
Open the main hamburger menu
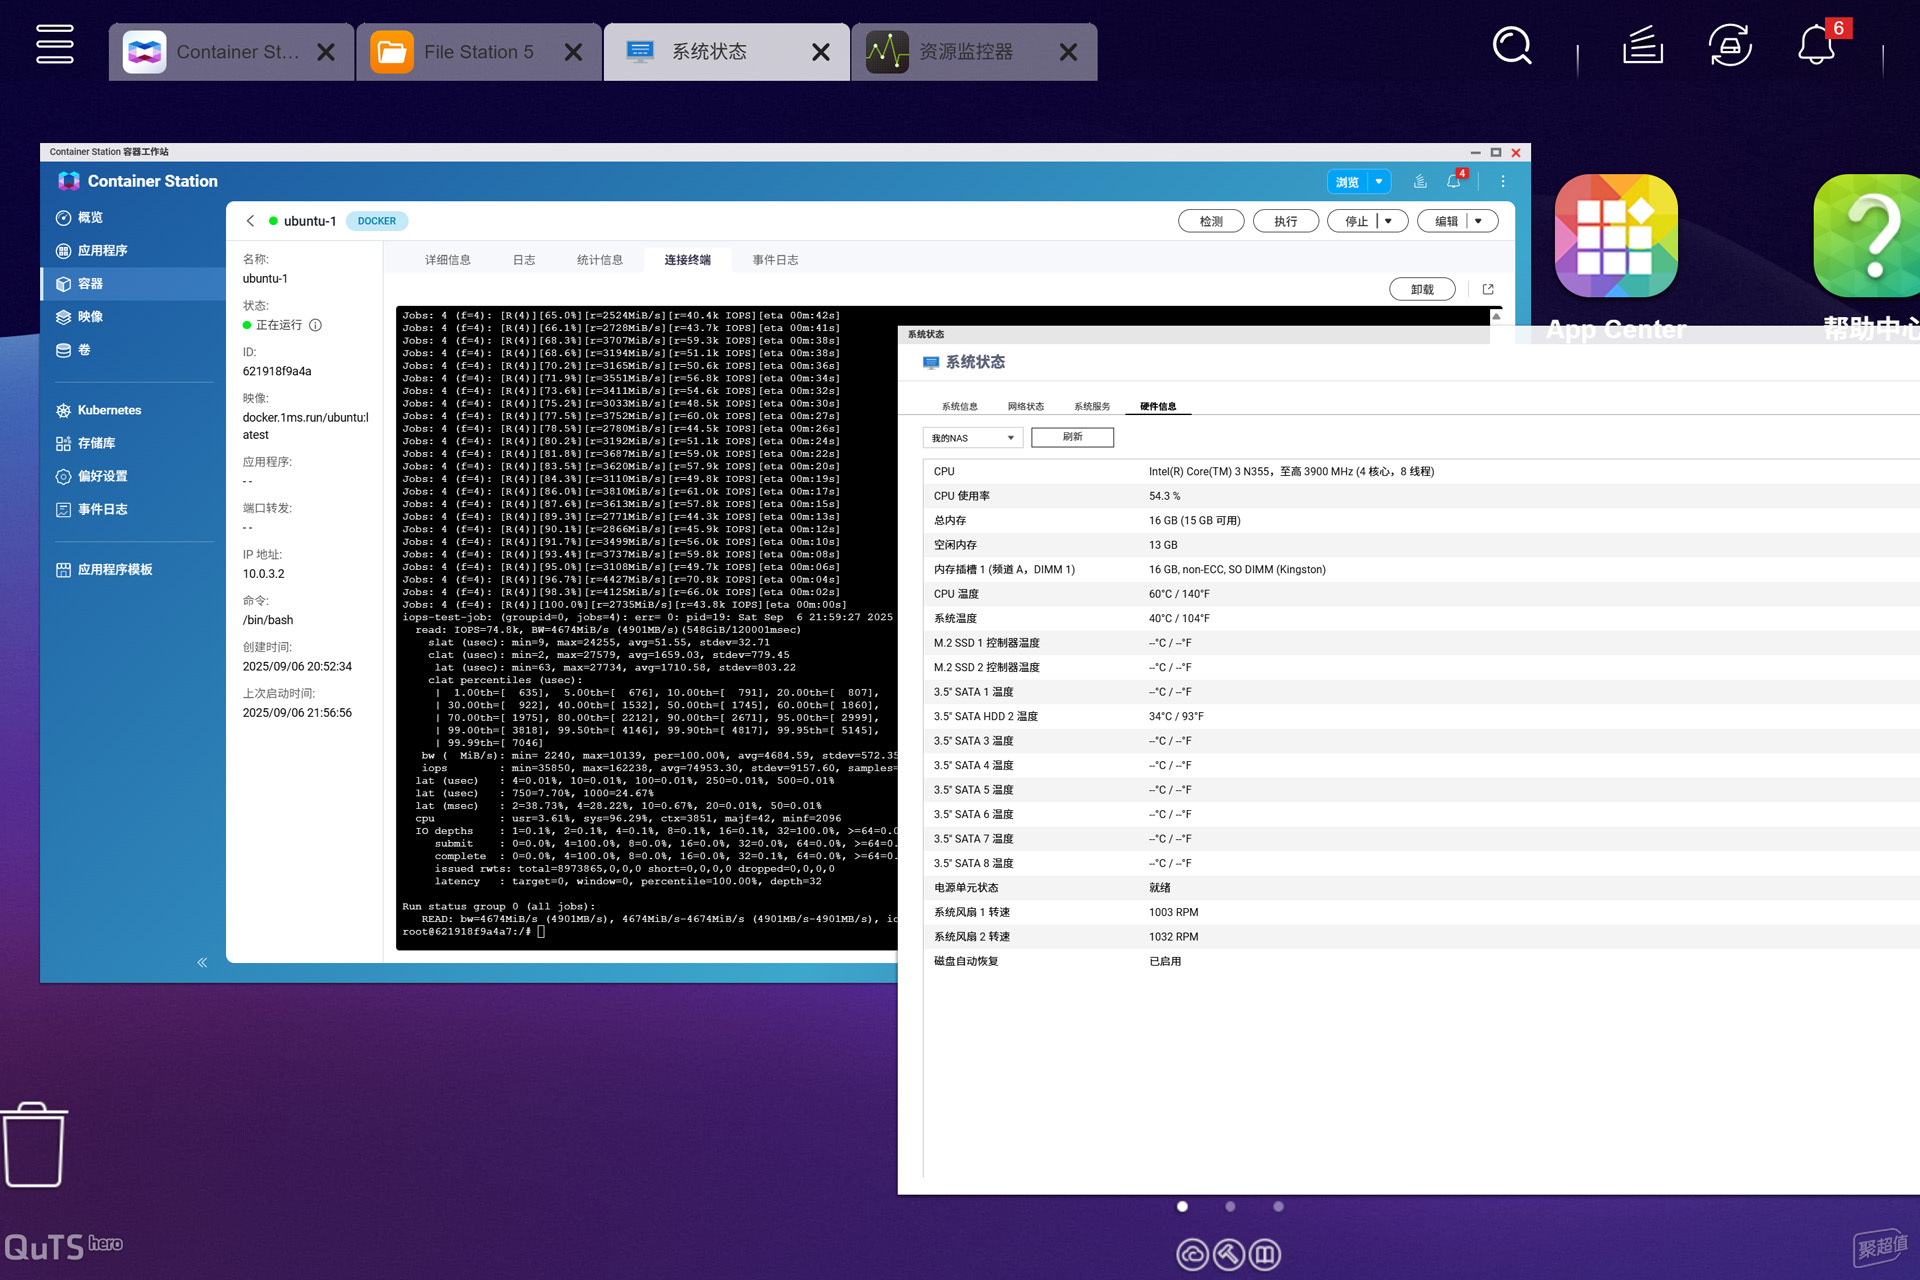[54, 44]
